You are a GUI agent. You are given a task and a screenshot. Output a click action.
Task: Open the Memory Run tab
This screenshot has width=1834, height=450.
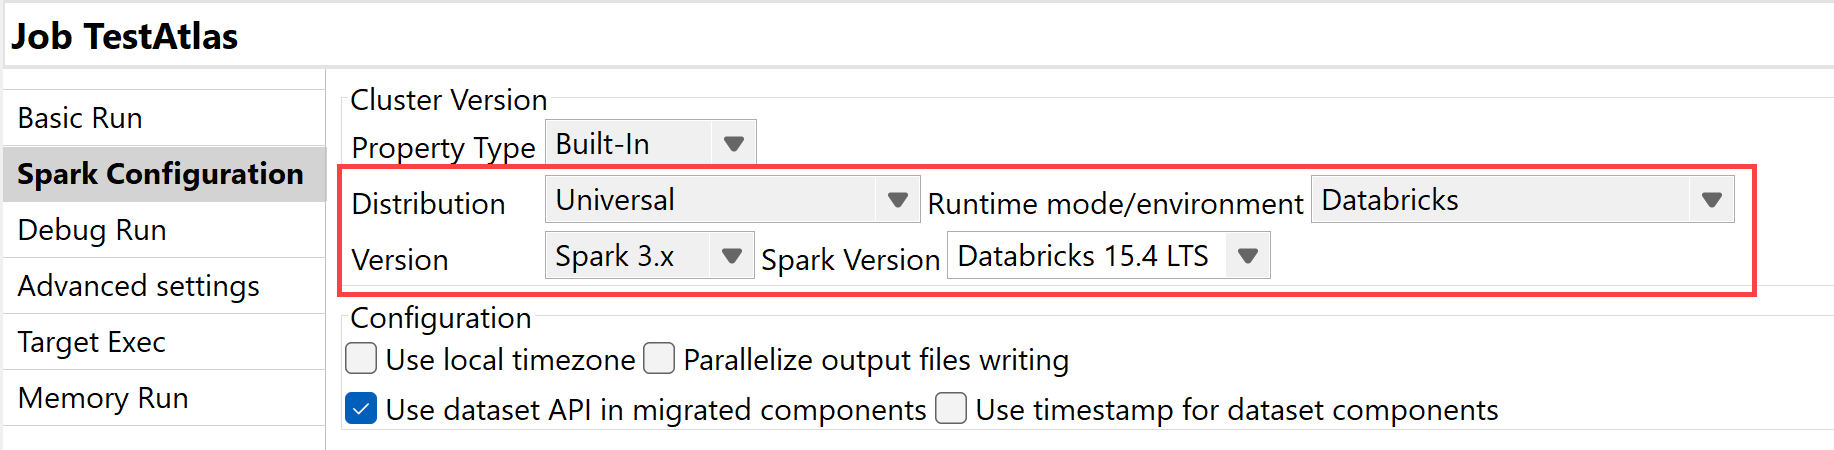(103, 398)
